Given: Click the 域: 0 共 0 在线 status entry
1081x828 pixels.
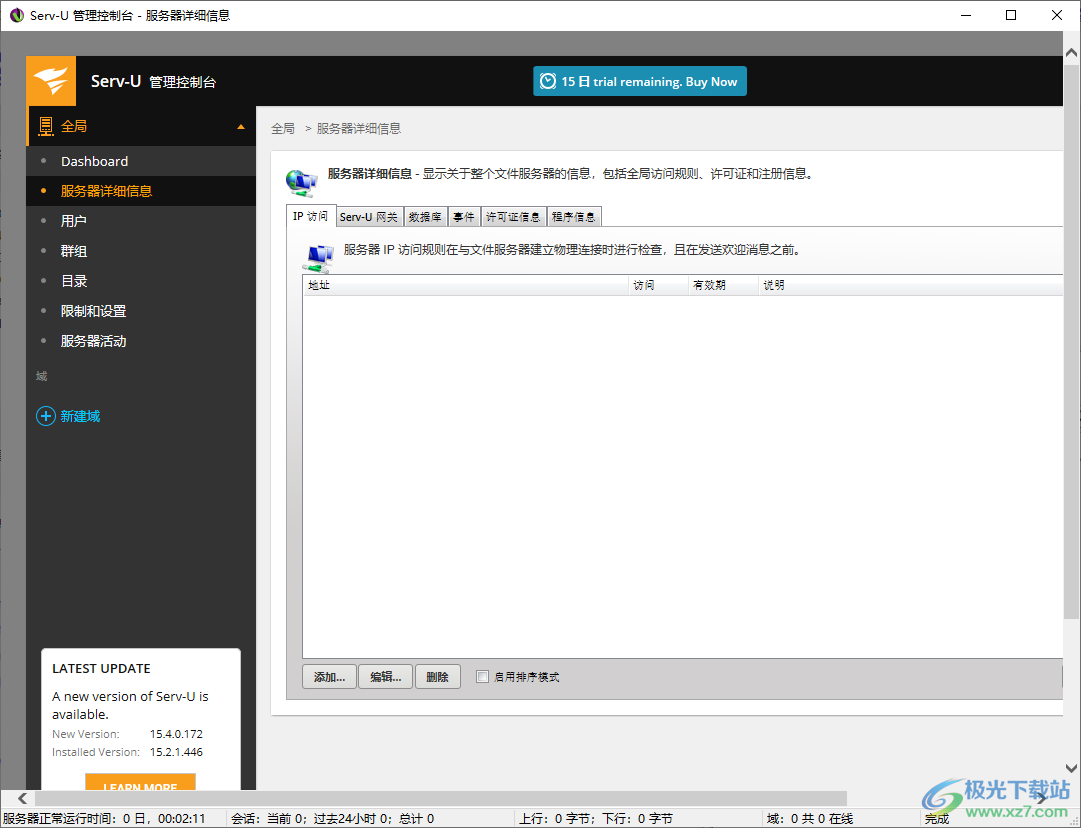Looking at the screenshot, I should [x=810, y=819].
